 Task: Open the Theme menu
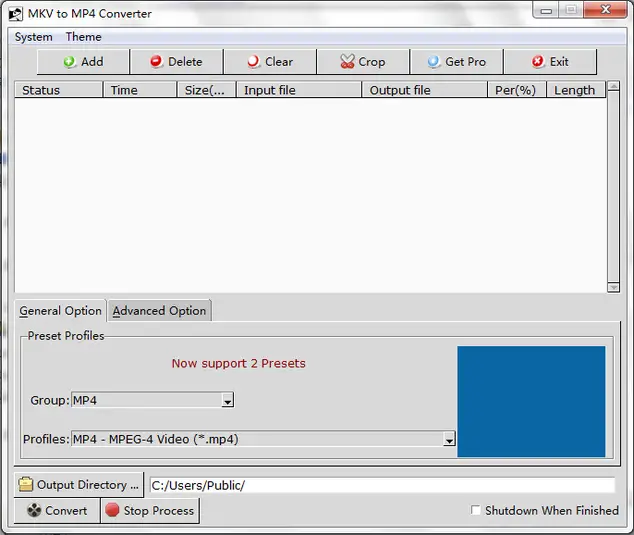tap(83, 37)
